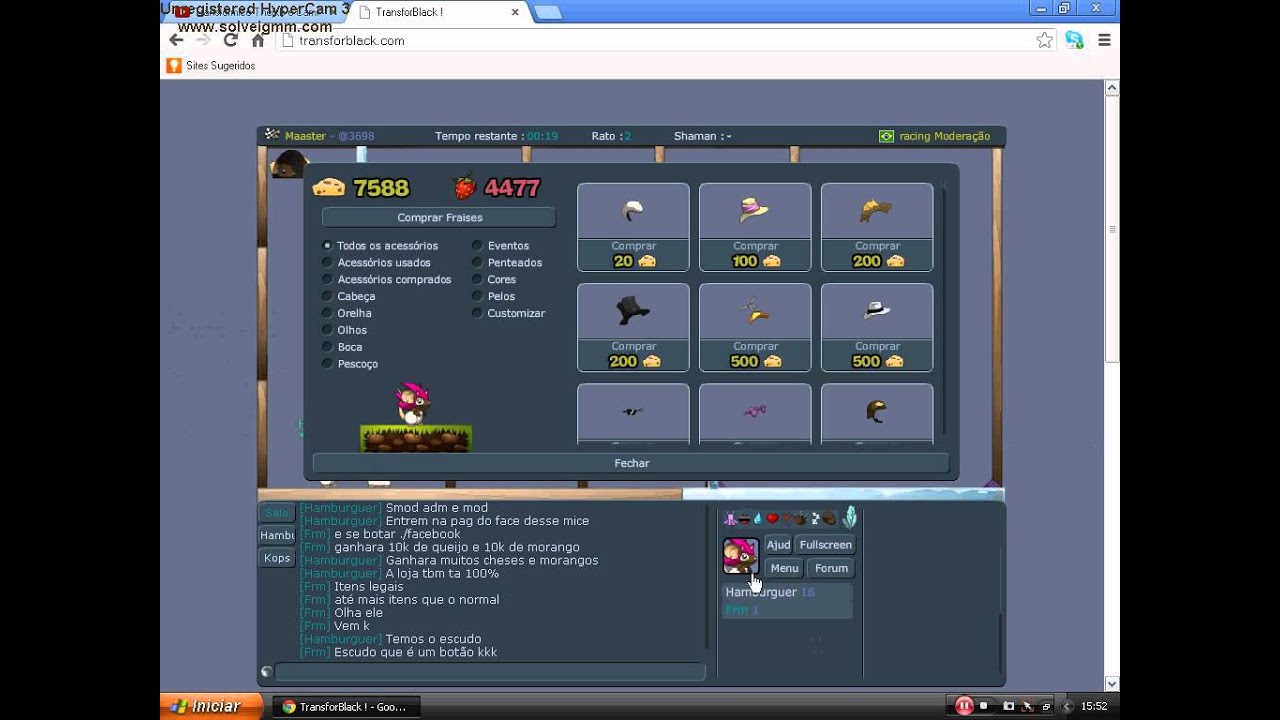Click the white Zz sleep emote
The width and height of the screenshot is (1280, 720).
(815, 518)
